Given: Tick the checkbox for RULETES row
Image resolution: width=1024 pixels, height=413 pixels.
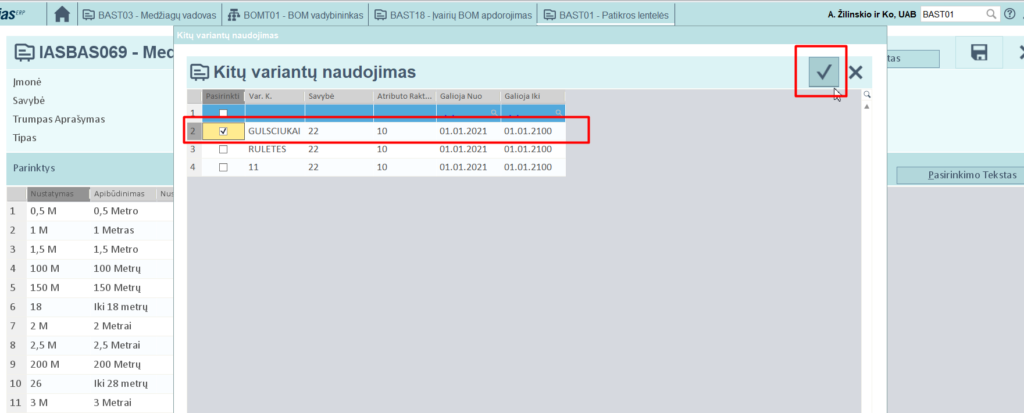Looking at the screenshot, I should pos(223,149).
